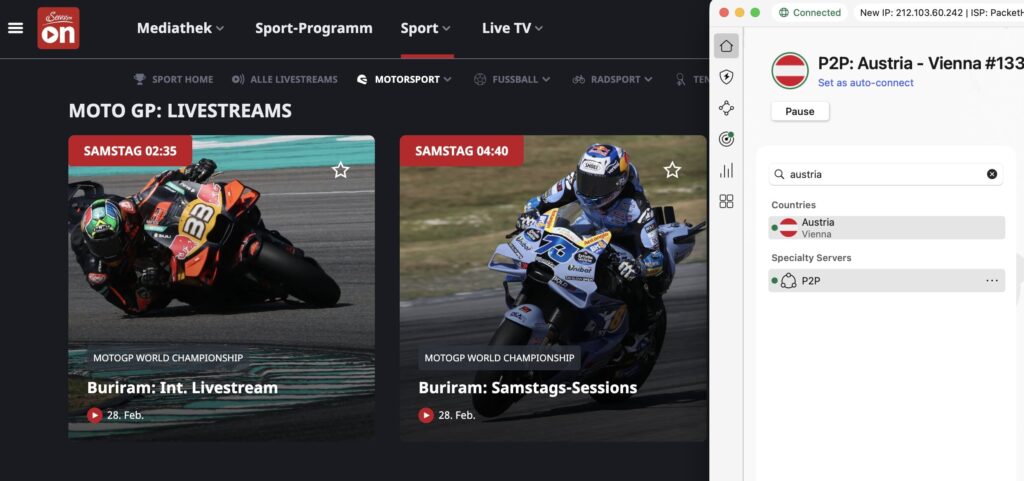Expand the Motorsport submenu
Viewport: 1024px width, 481px height.
tap(405, 79)
